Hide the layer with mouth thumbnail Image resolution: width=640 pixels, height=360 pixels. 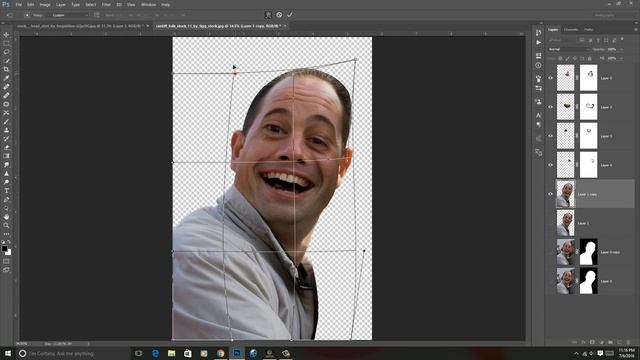click(x=550, y=107)
